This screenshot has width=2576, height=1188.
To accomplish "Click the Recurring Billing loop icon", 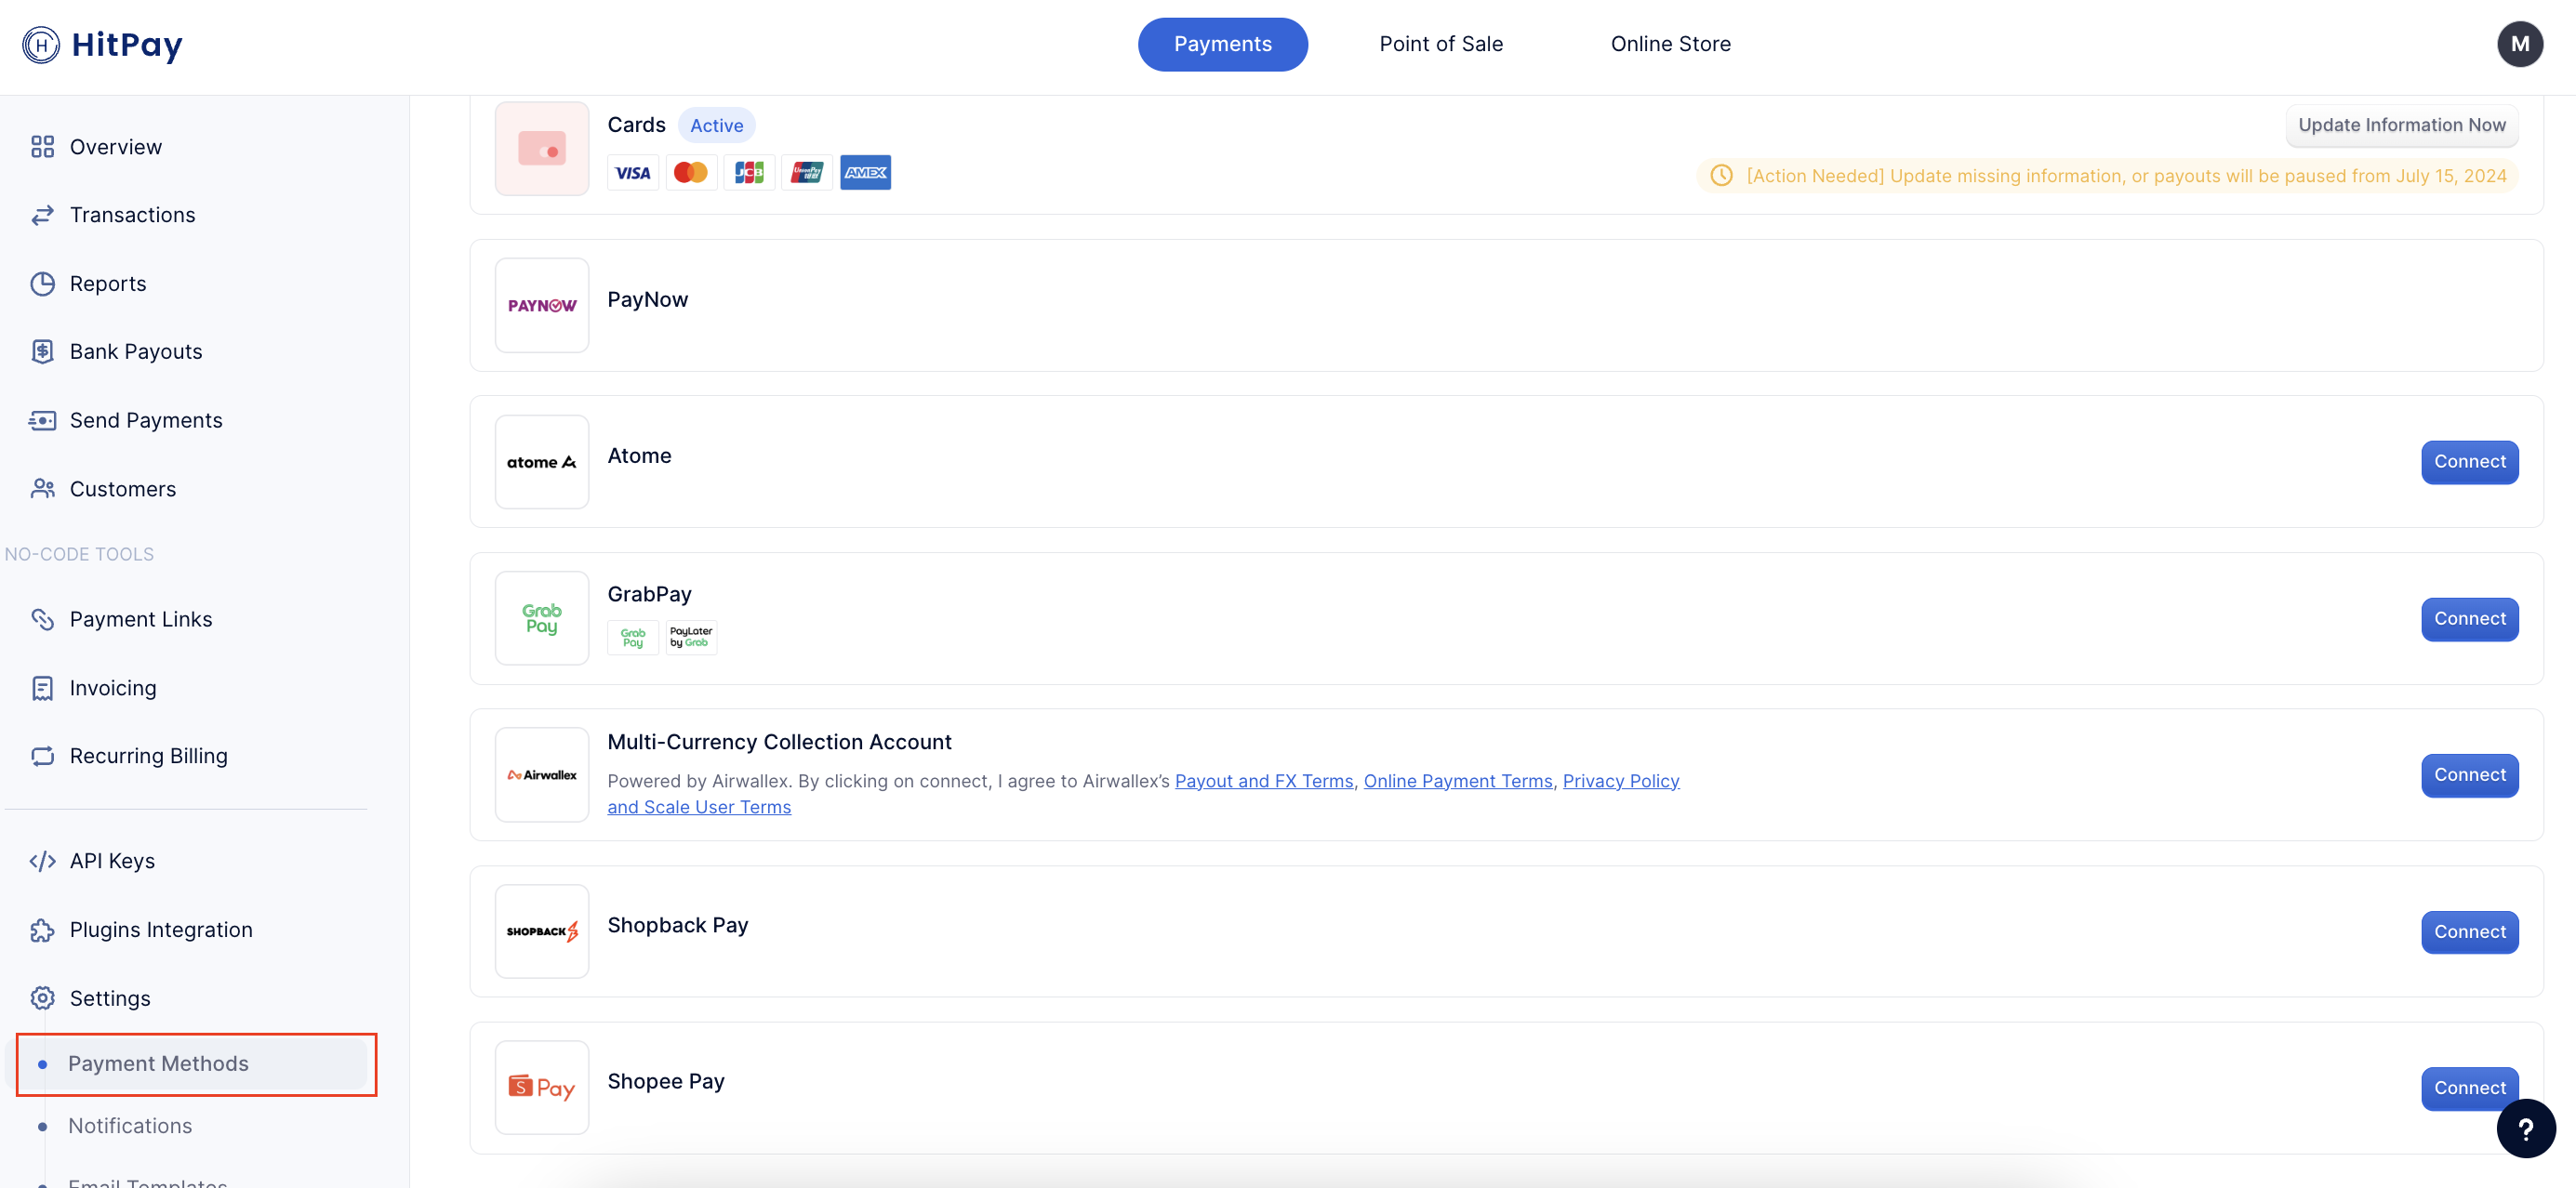I will [42, 756].
